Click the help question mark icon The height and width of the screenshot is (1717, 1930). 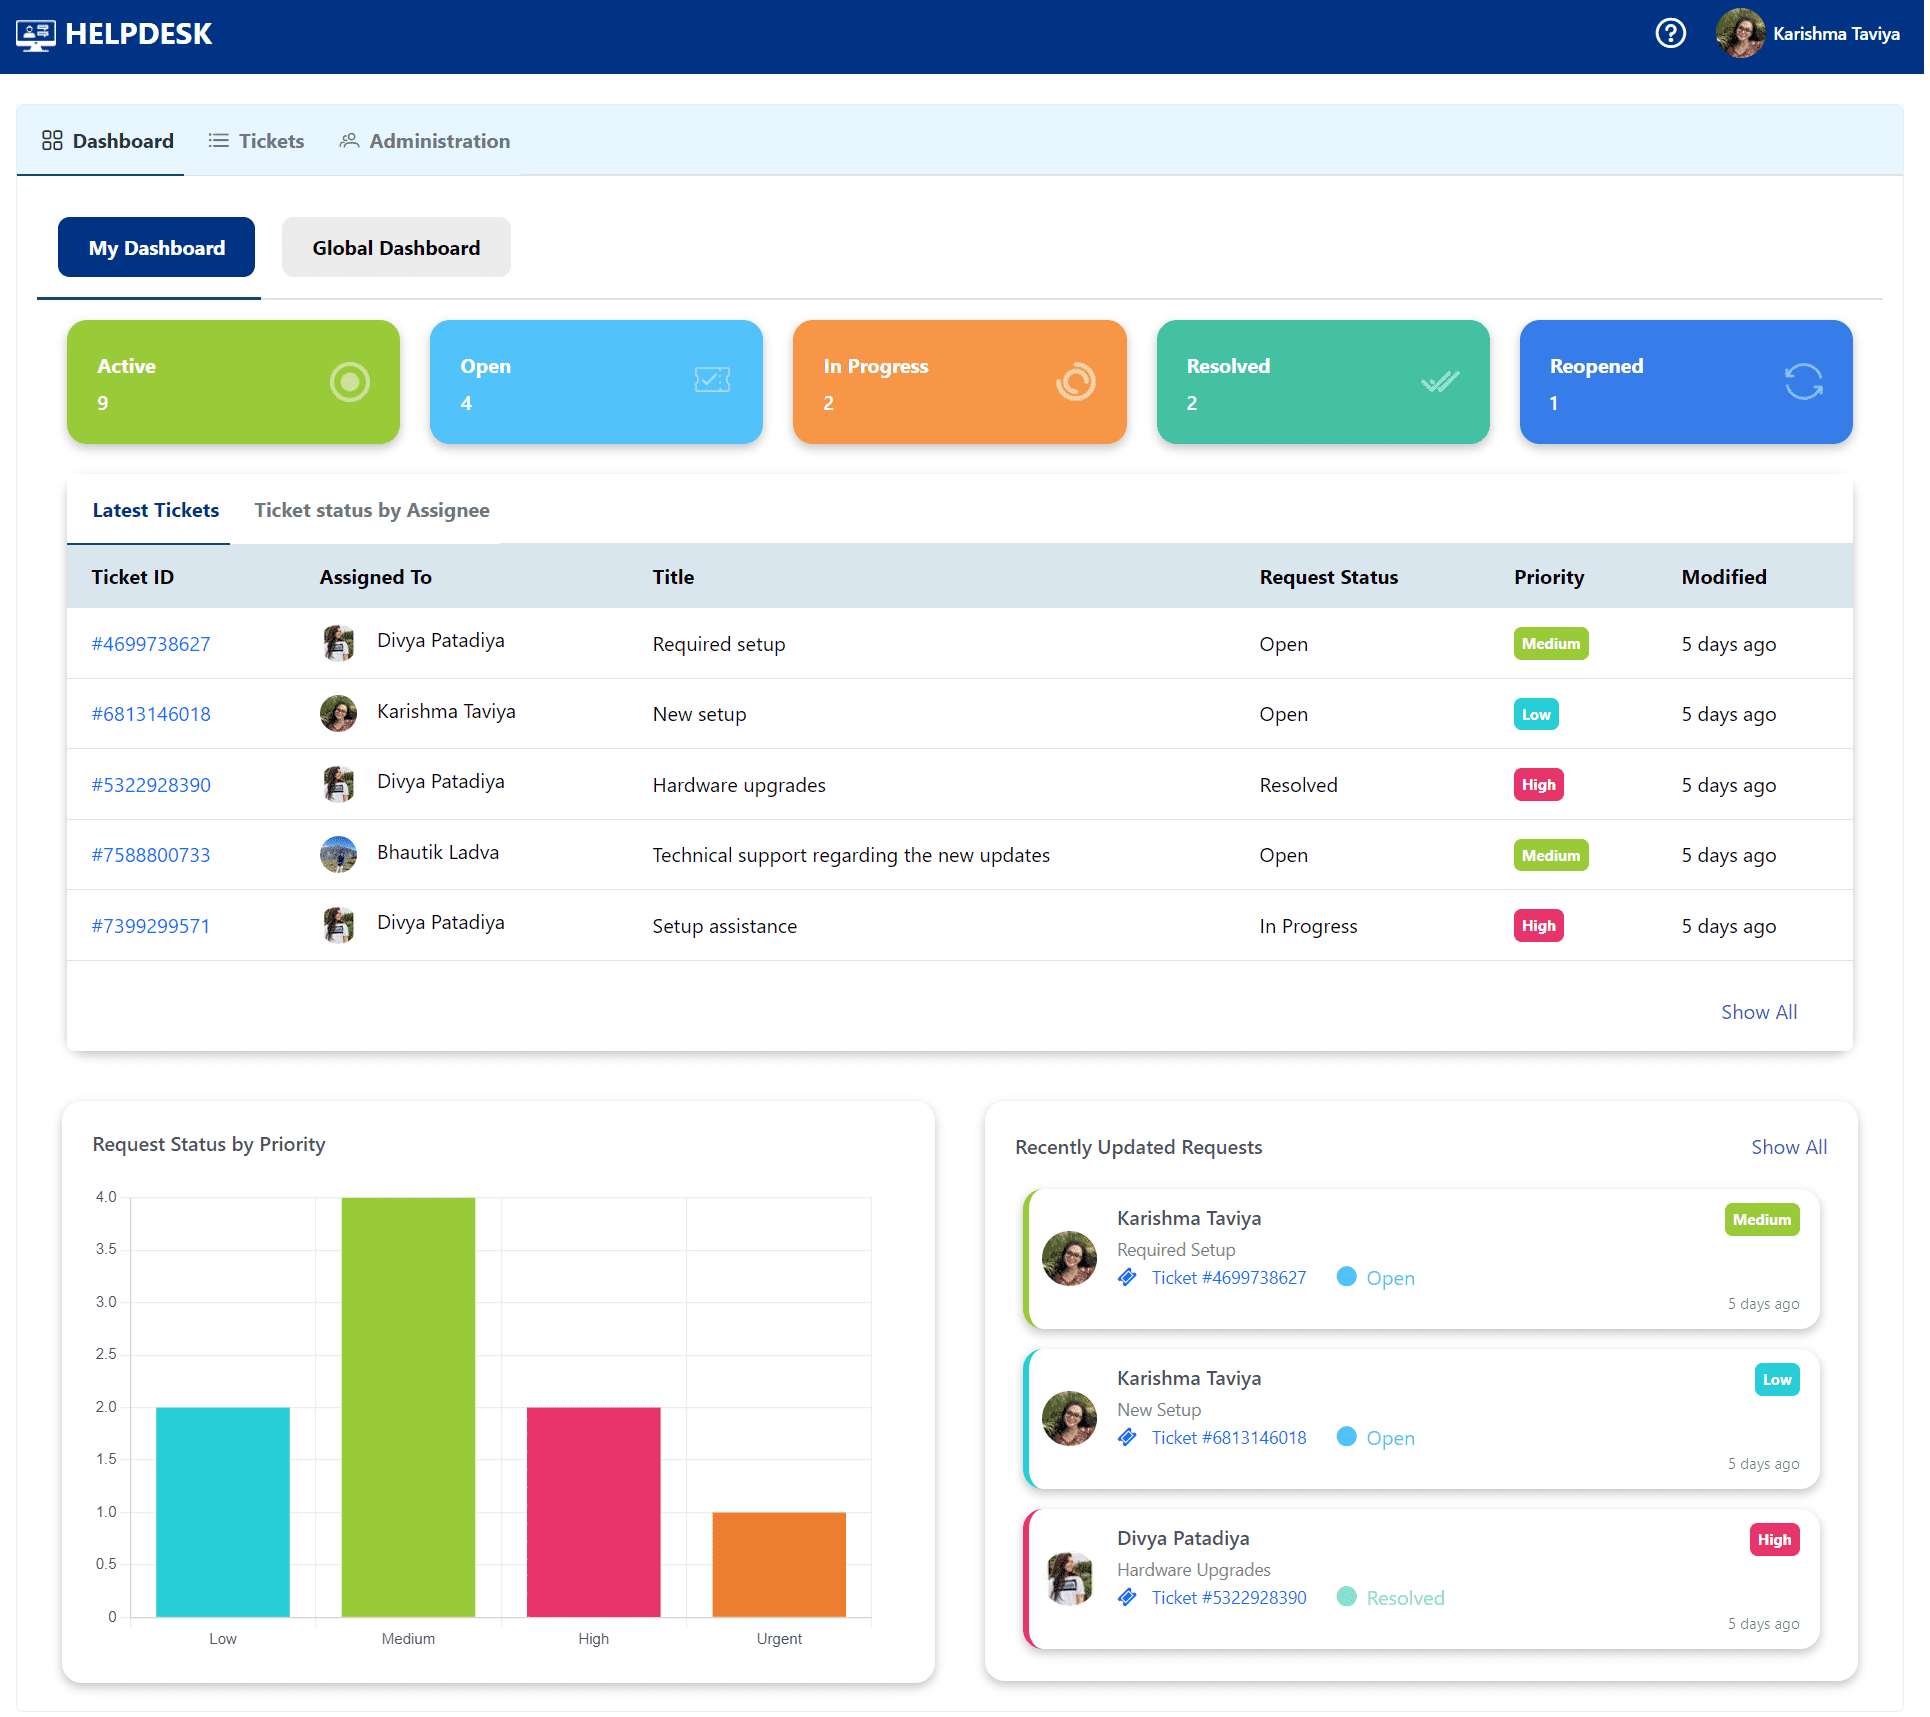(1670, 34)
